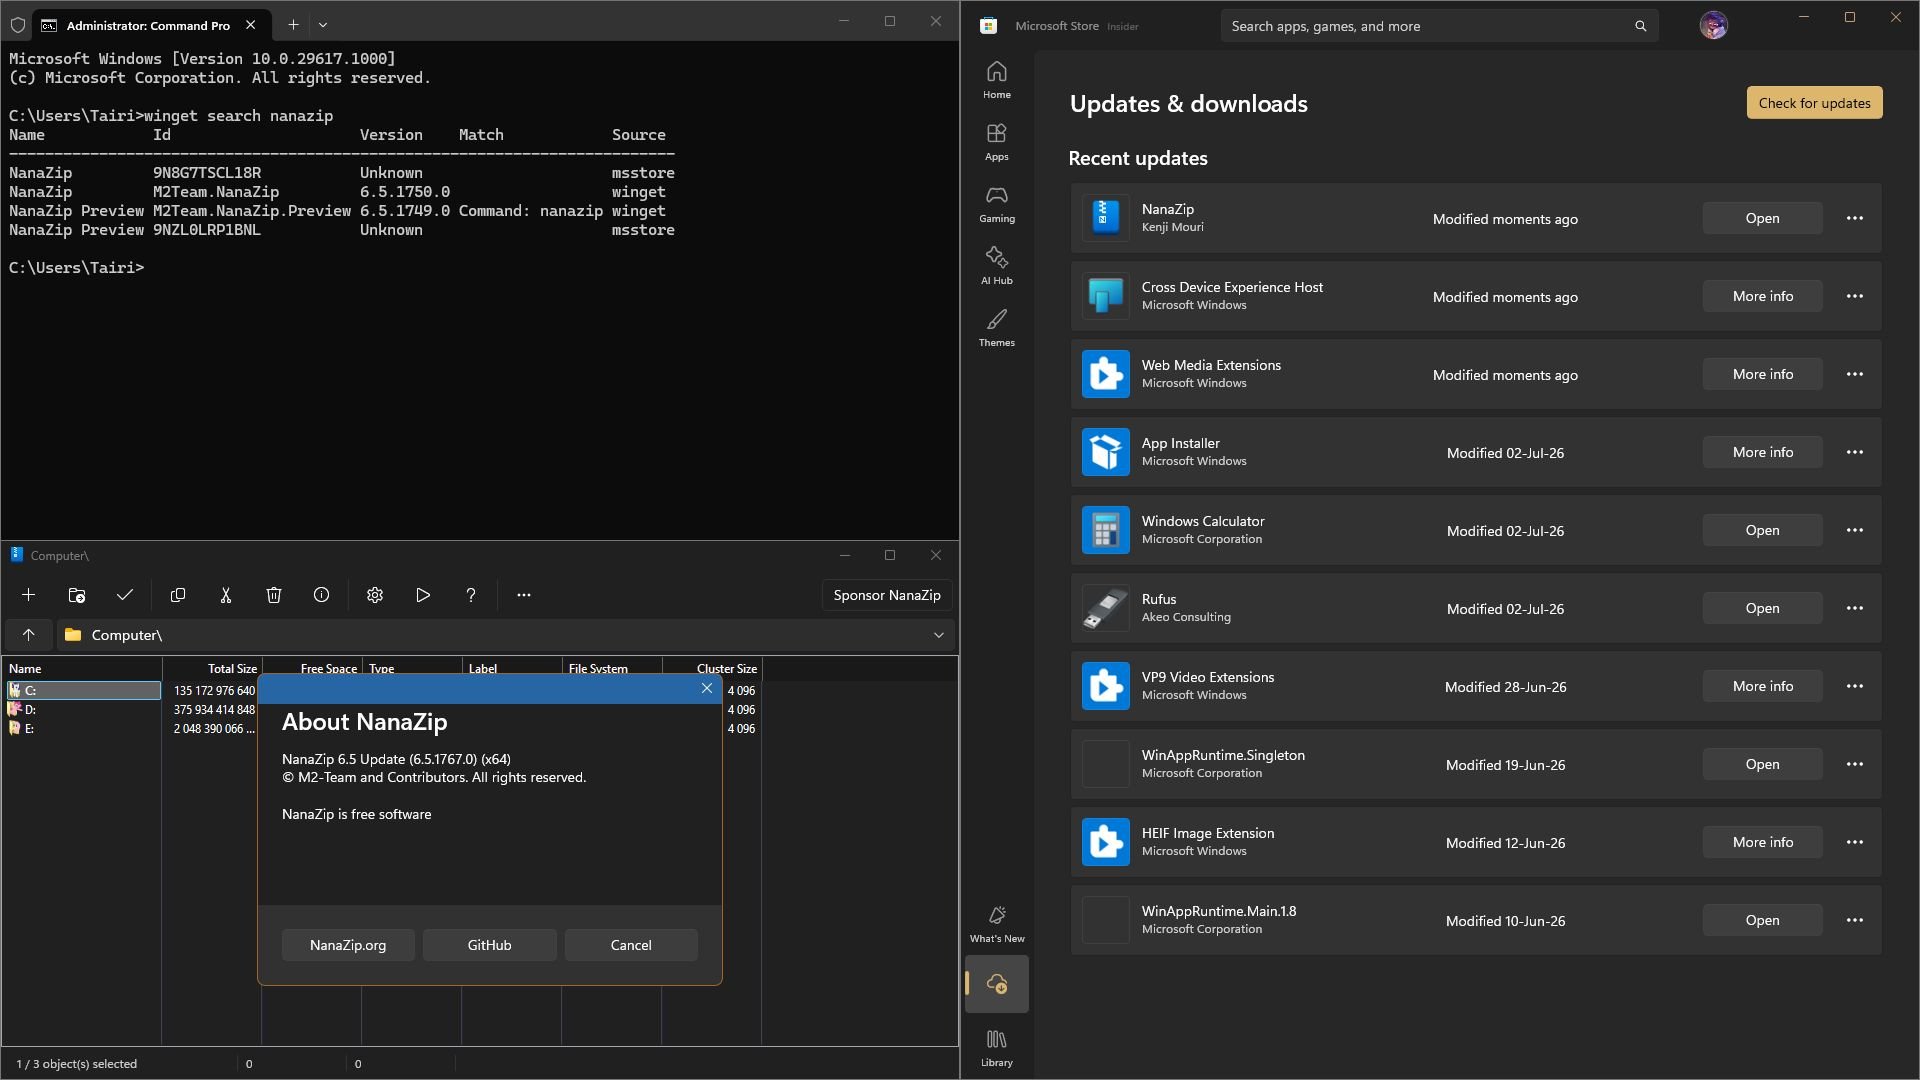Open the user profile avatar in Microsoft Store

(x=1714, y=25)
